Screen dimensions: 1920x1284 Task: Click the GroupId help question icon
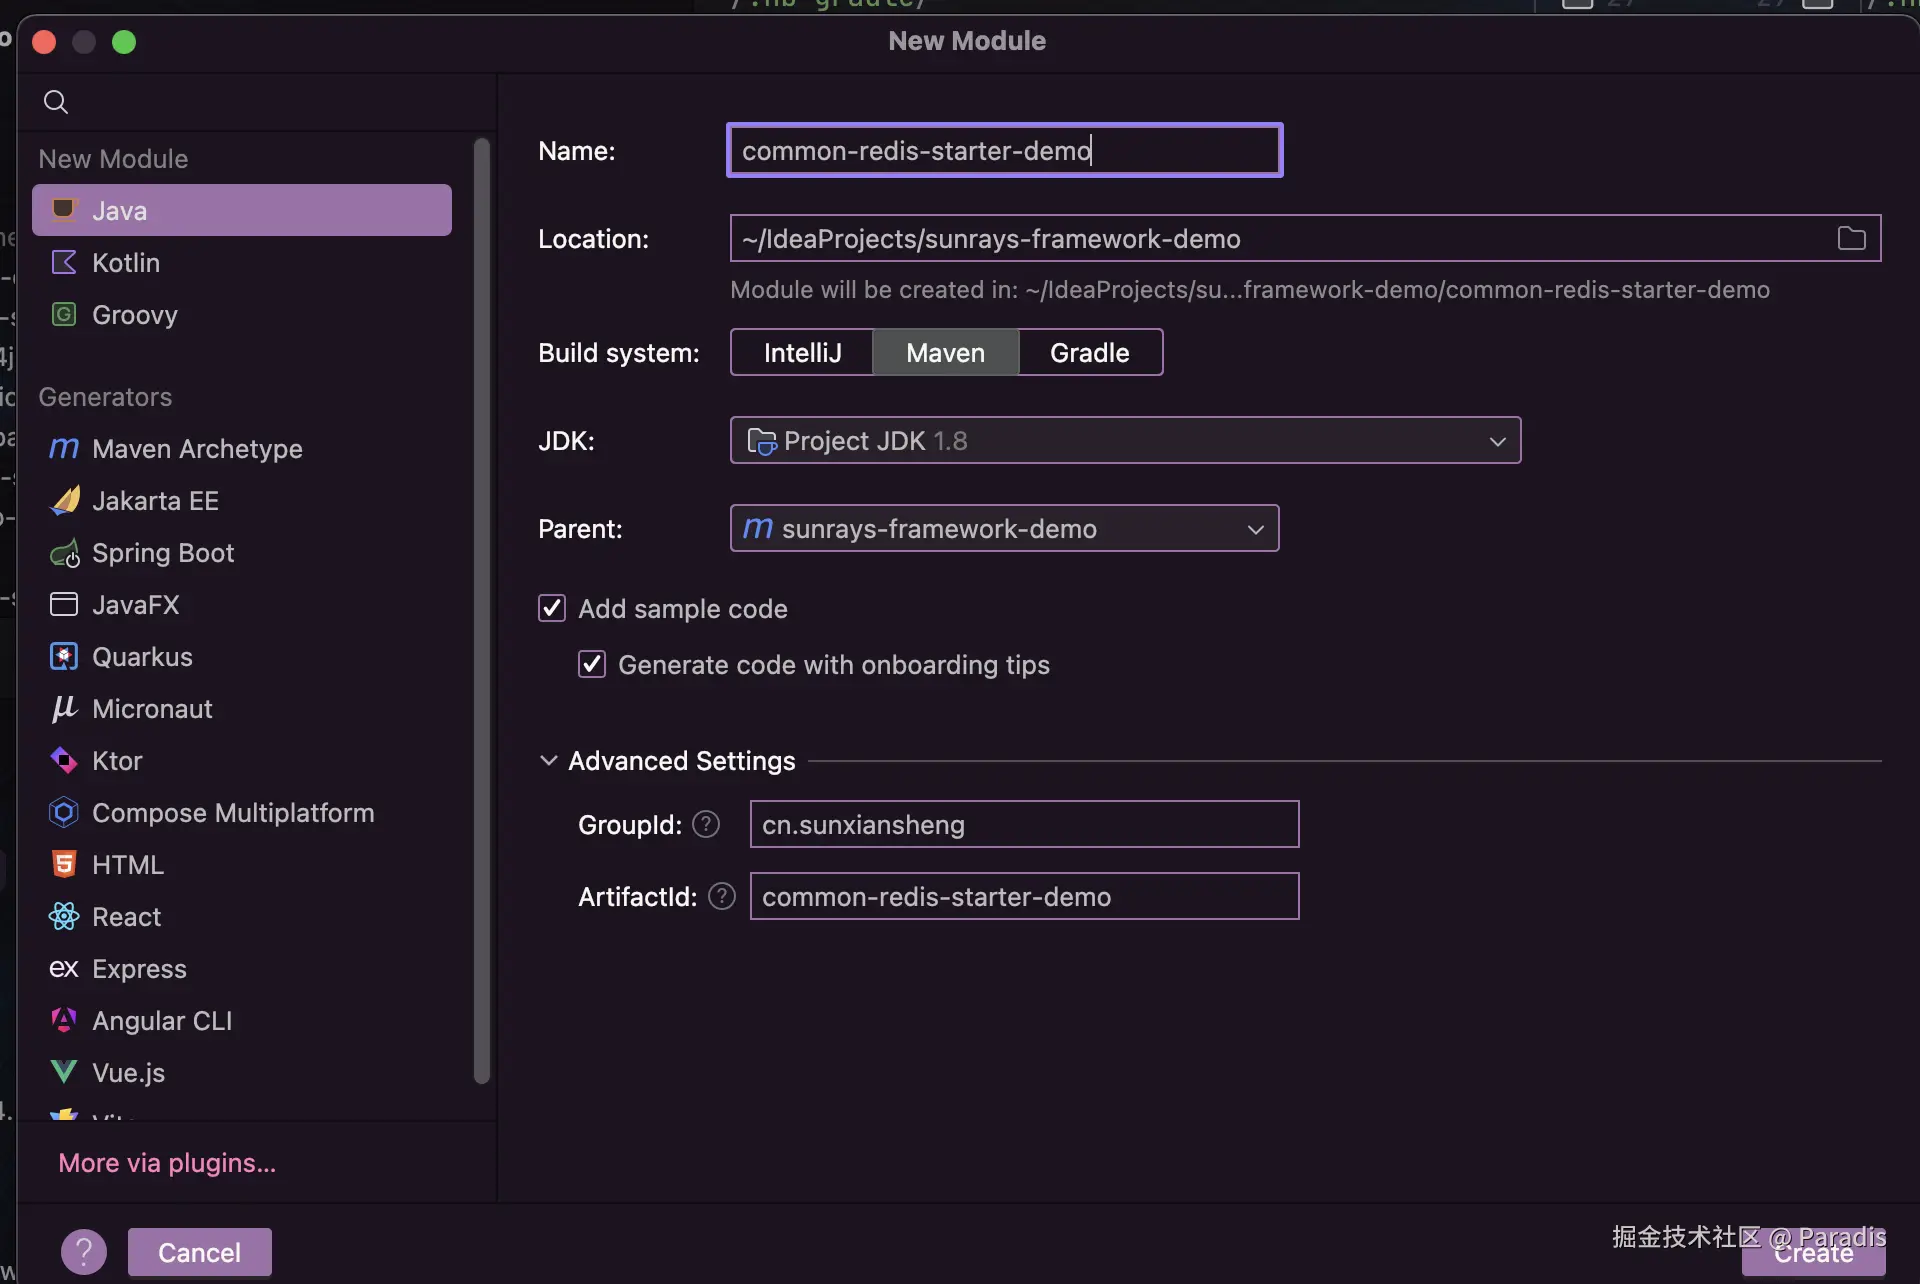[x=706, y=824]
